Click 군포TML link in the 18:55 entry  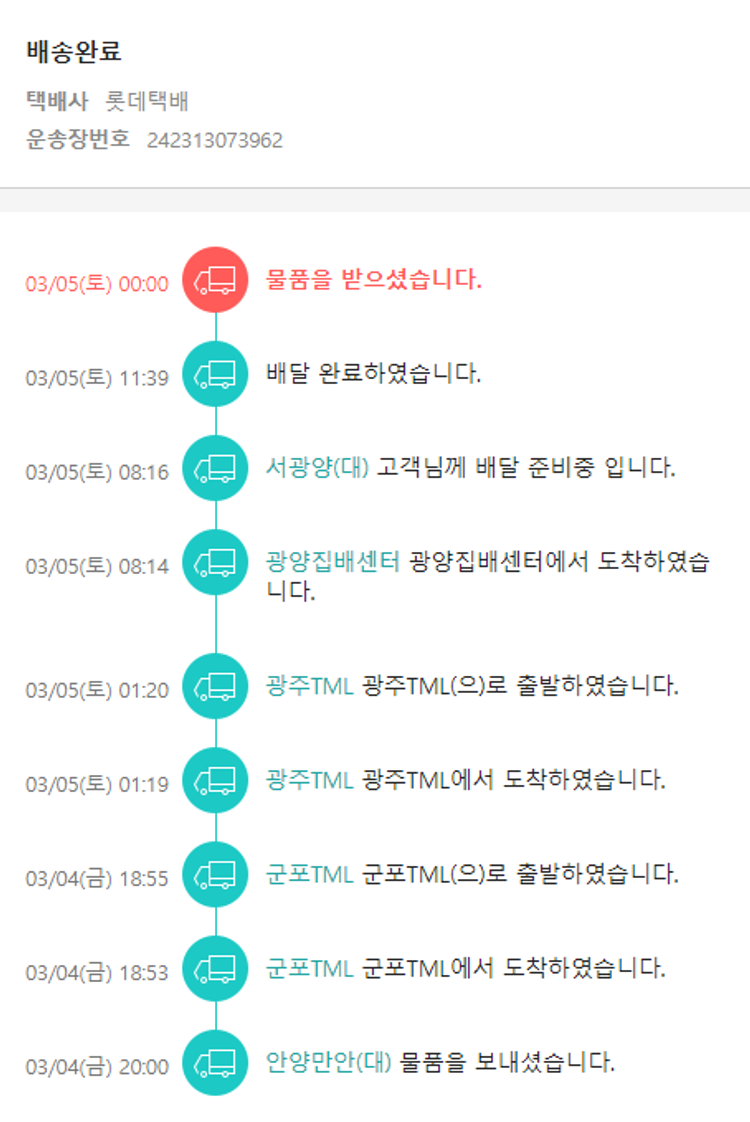click(x=310, y=874)
